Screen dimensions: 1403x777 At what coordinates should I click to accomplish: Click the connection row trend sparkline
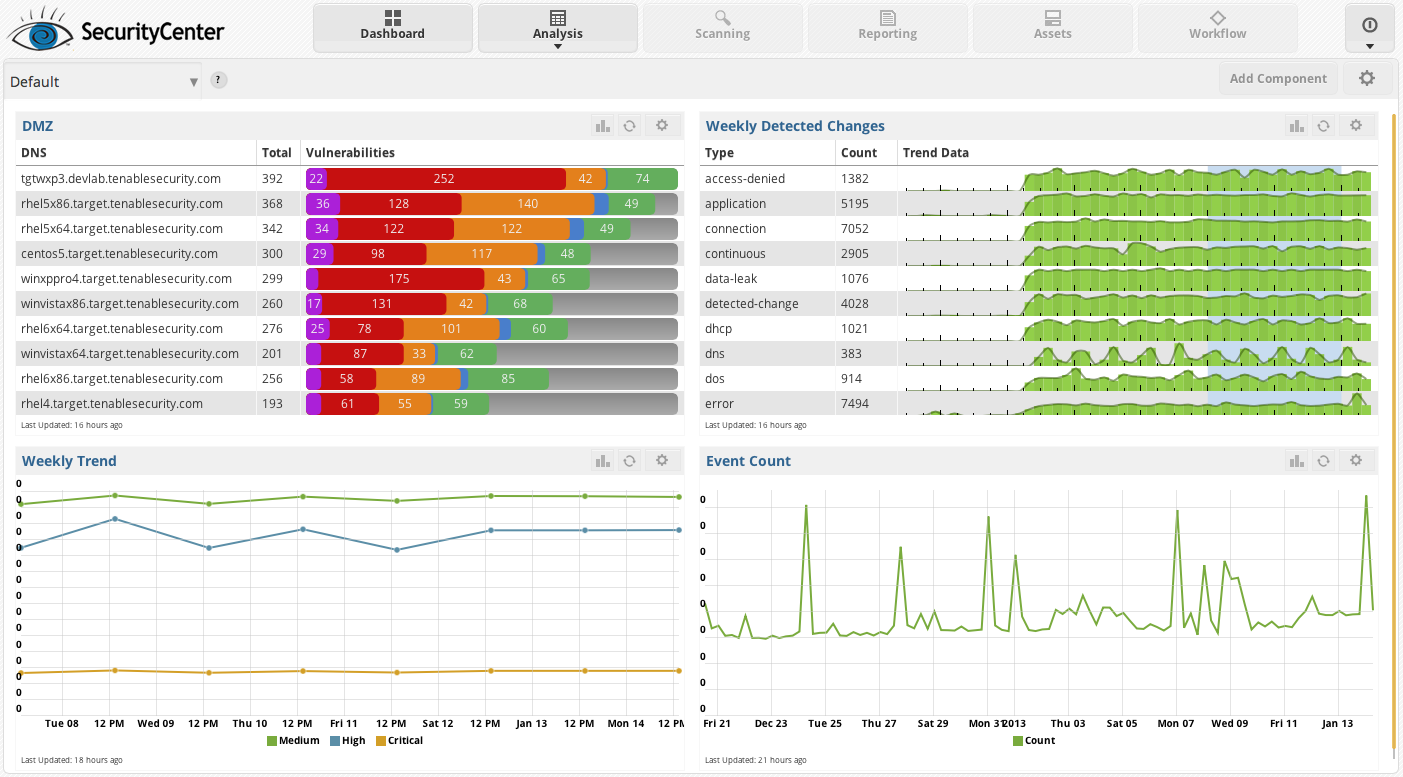[1137, 229]
